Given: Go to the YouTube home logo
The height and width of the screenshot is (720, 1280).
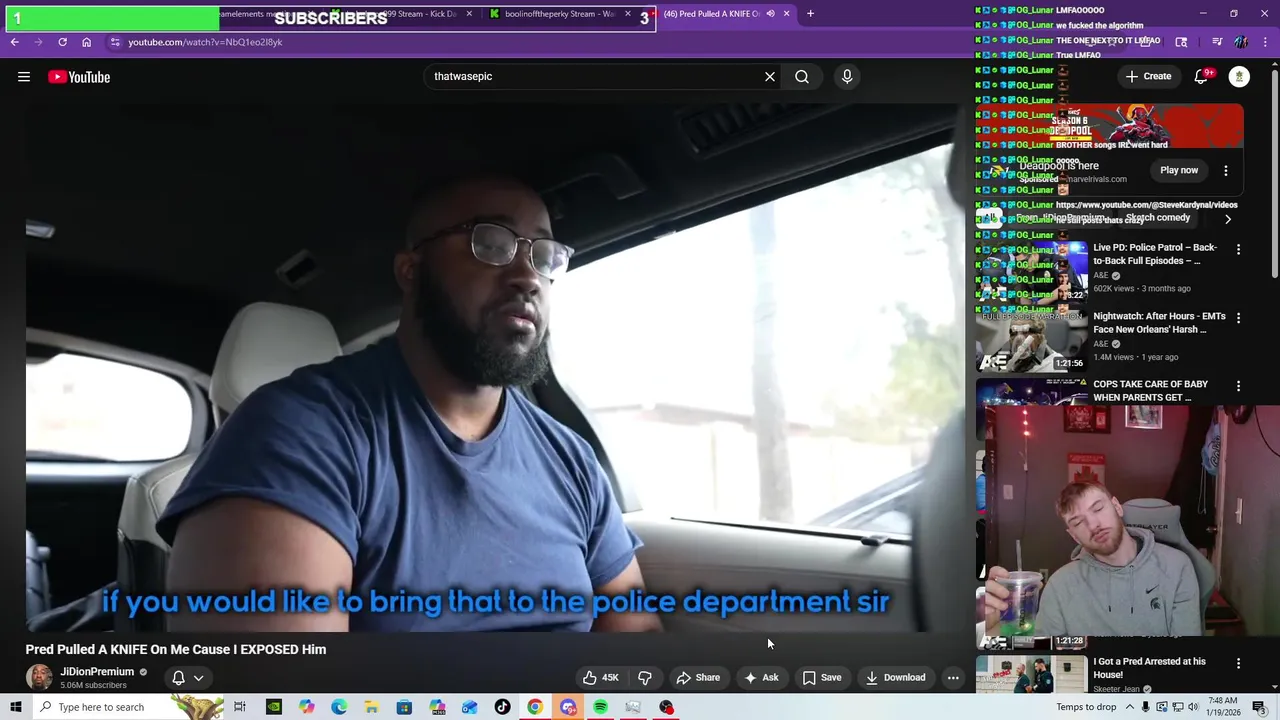Looking at the screenshot, I should coord(79,77).
